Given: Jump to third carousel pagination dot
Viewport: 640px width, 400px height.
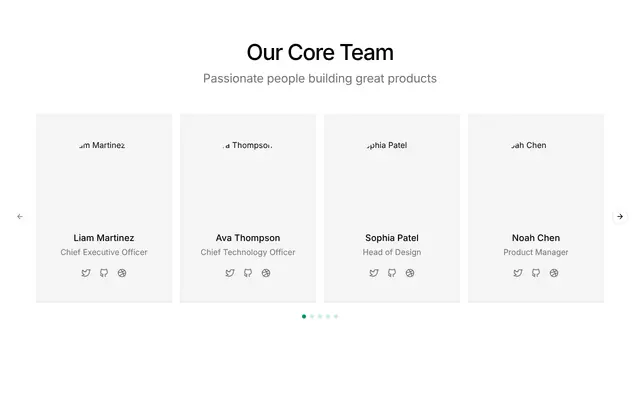Looking at the screenshot, I should point(320,316).
